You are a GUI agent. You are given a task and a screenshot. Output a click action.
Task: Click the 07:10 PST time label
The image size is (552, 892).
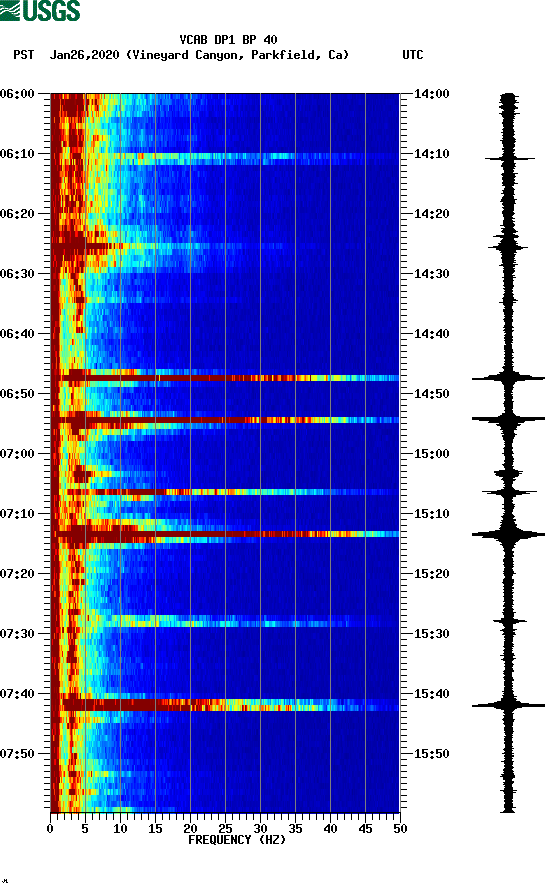(x=18, y=514)
